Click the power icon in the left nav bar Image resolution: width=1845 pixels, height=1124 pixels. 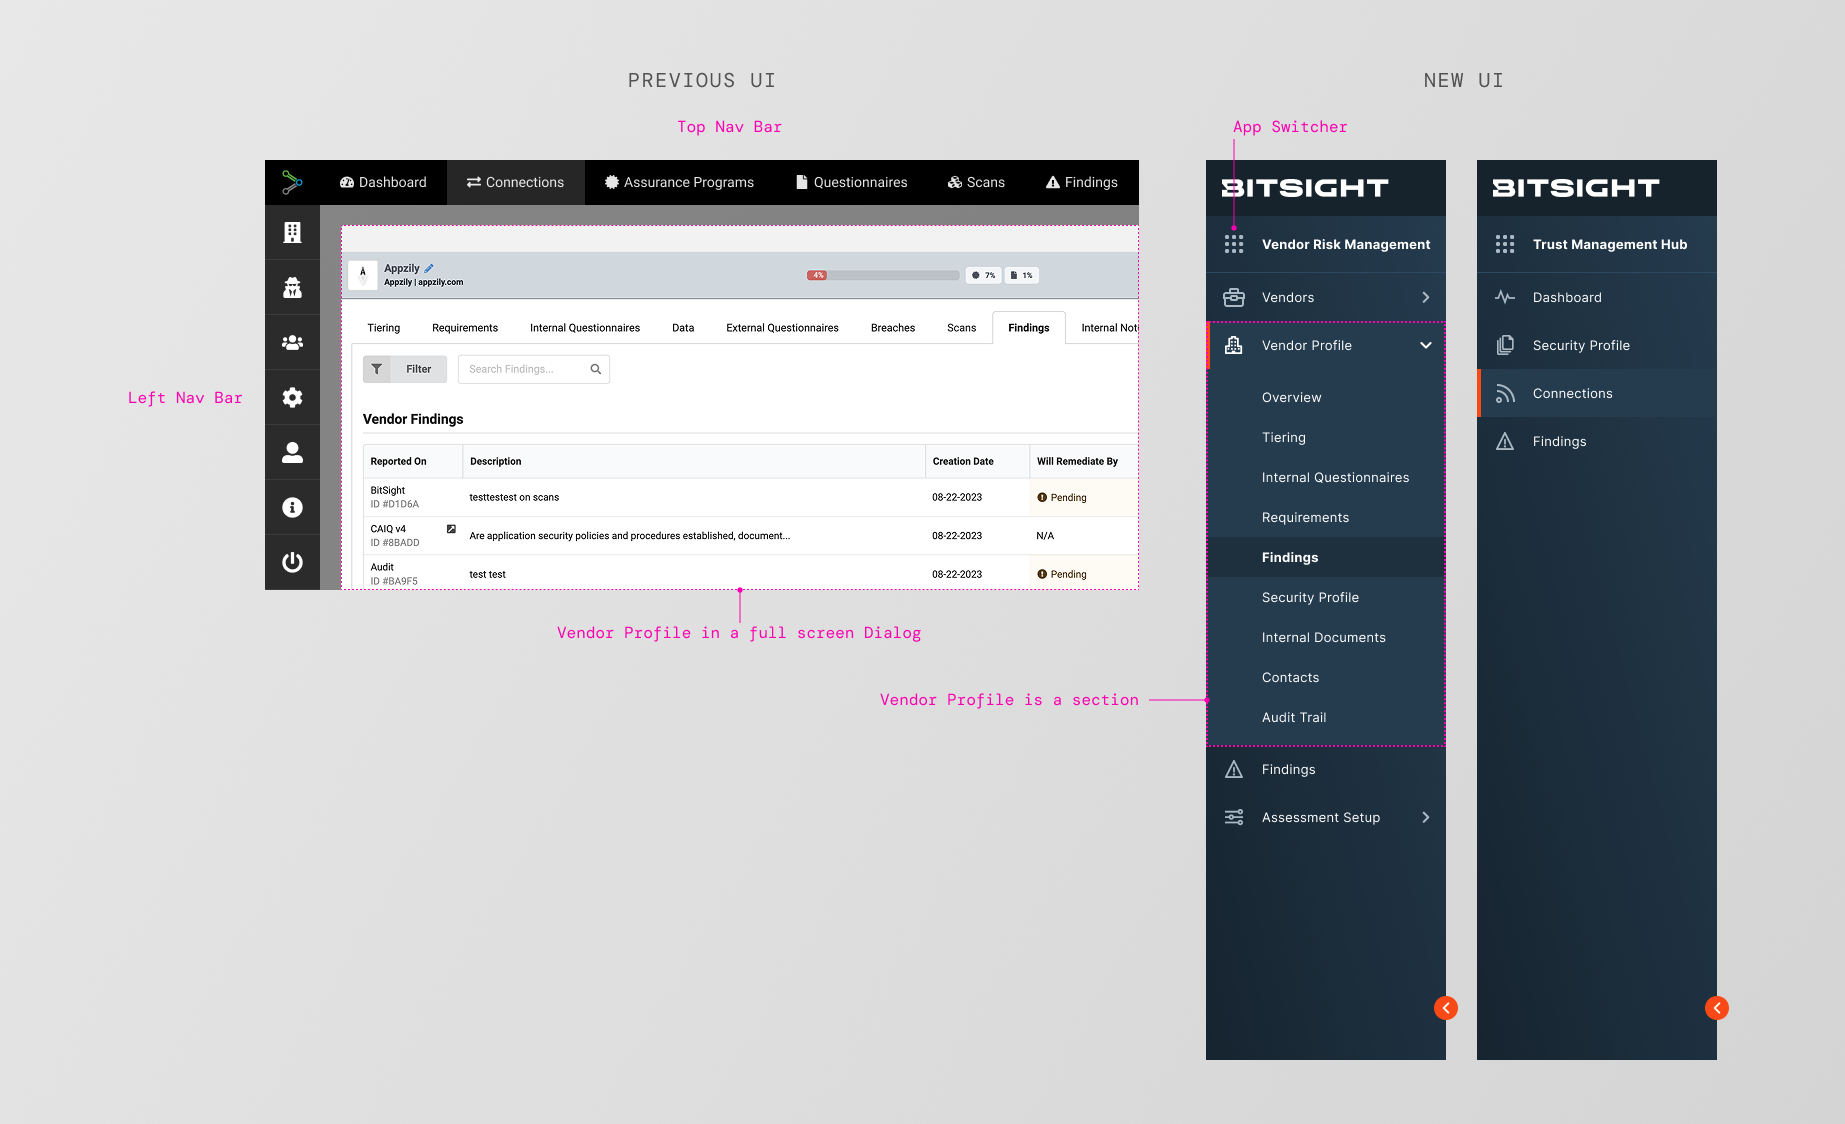[292, 562]
